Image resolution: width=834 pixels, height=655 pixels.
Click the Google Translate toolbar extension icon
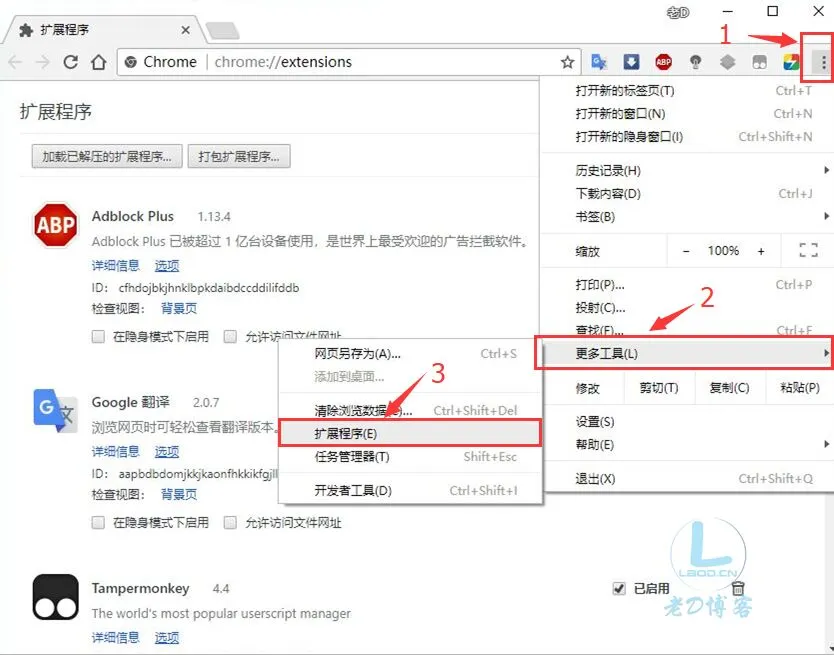599,62
